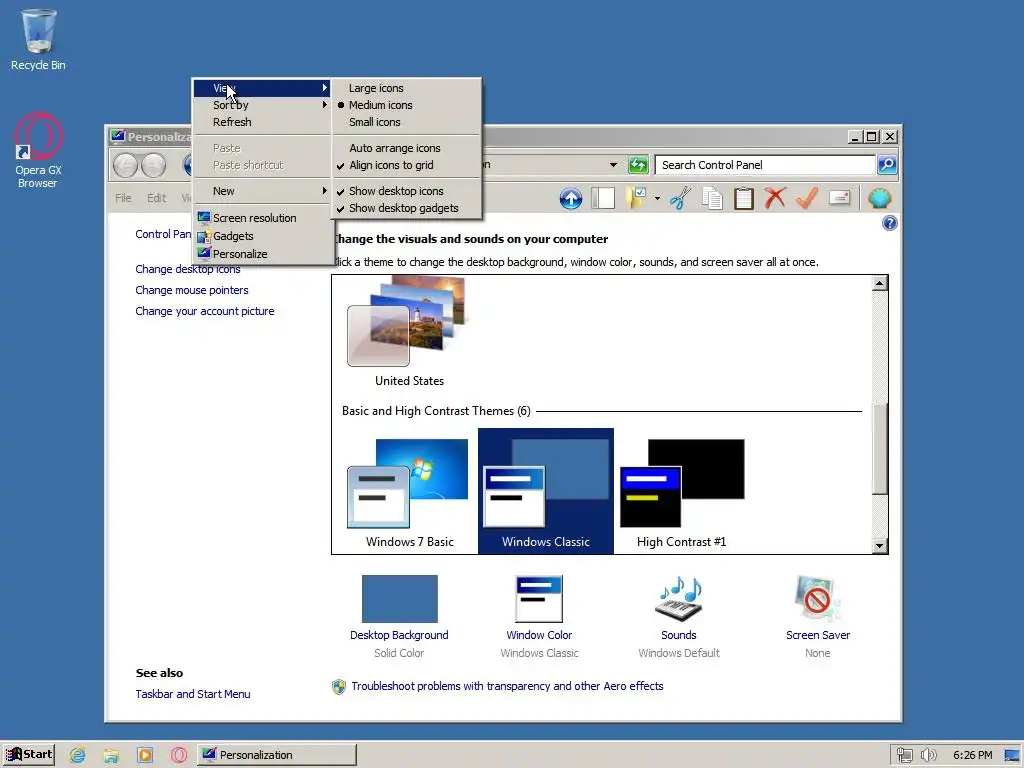Click the Search Control Panel field
This screenshot has width=1024, height=768.
click(765, 165)
